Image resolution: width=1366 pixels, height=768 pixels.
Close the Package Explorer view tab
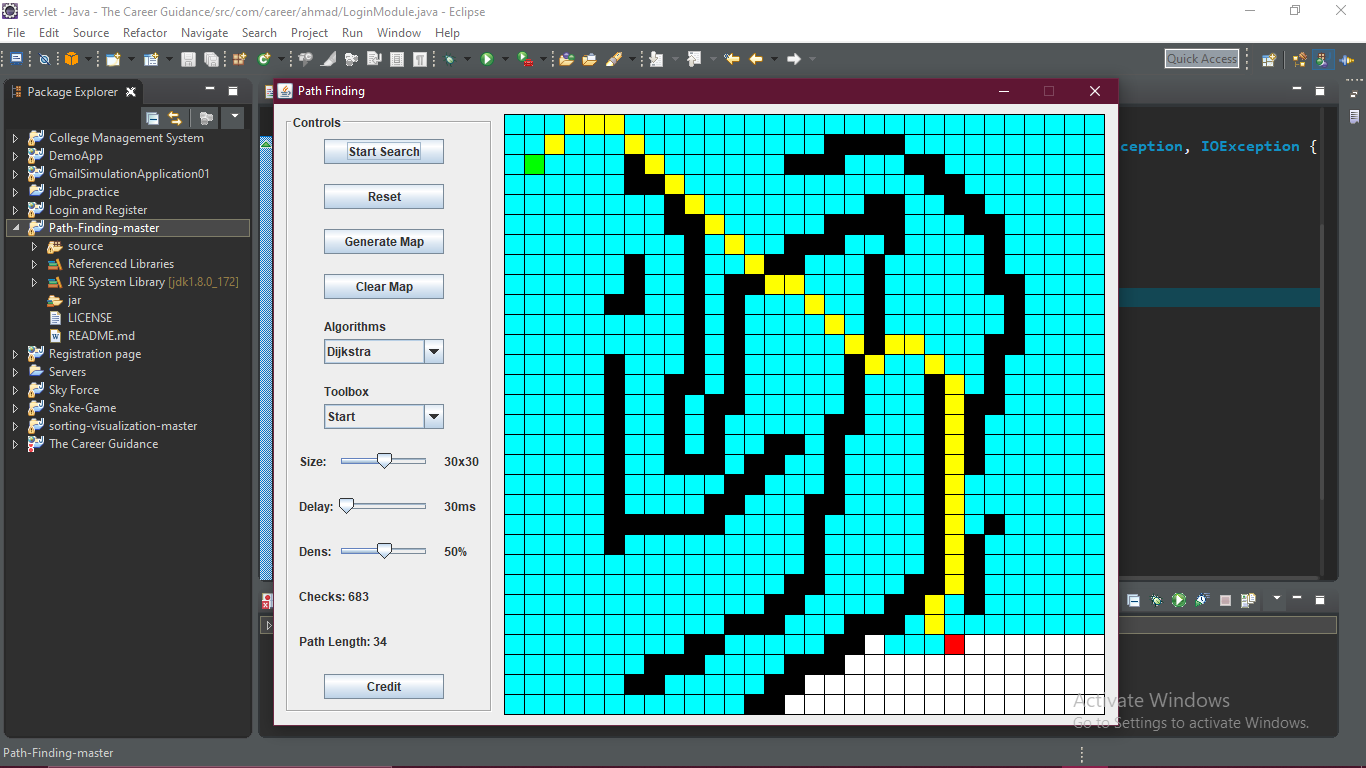coord(130,92)
